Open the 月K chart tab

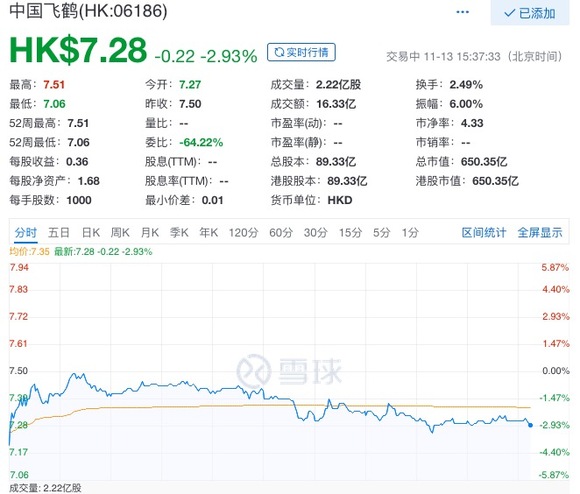point(150,233)
